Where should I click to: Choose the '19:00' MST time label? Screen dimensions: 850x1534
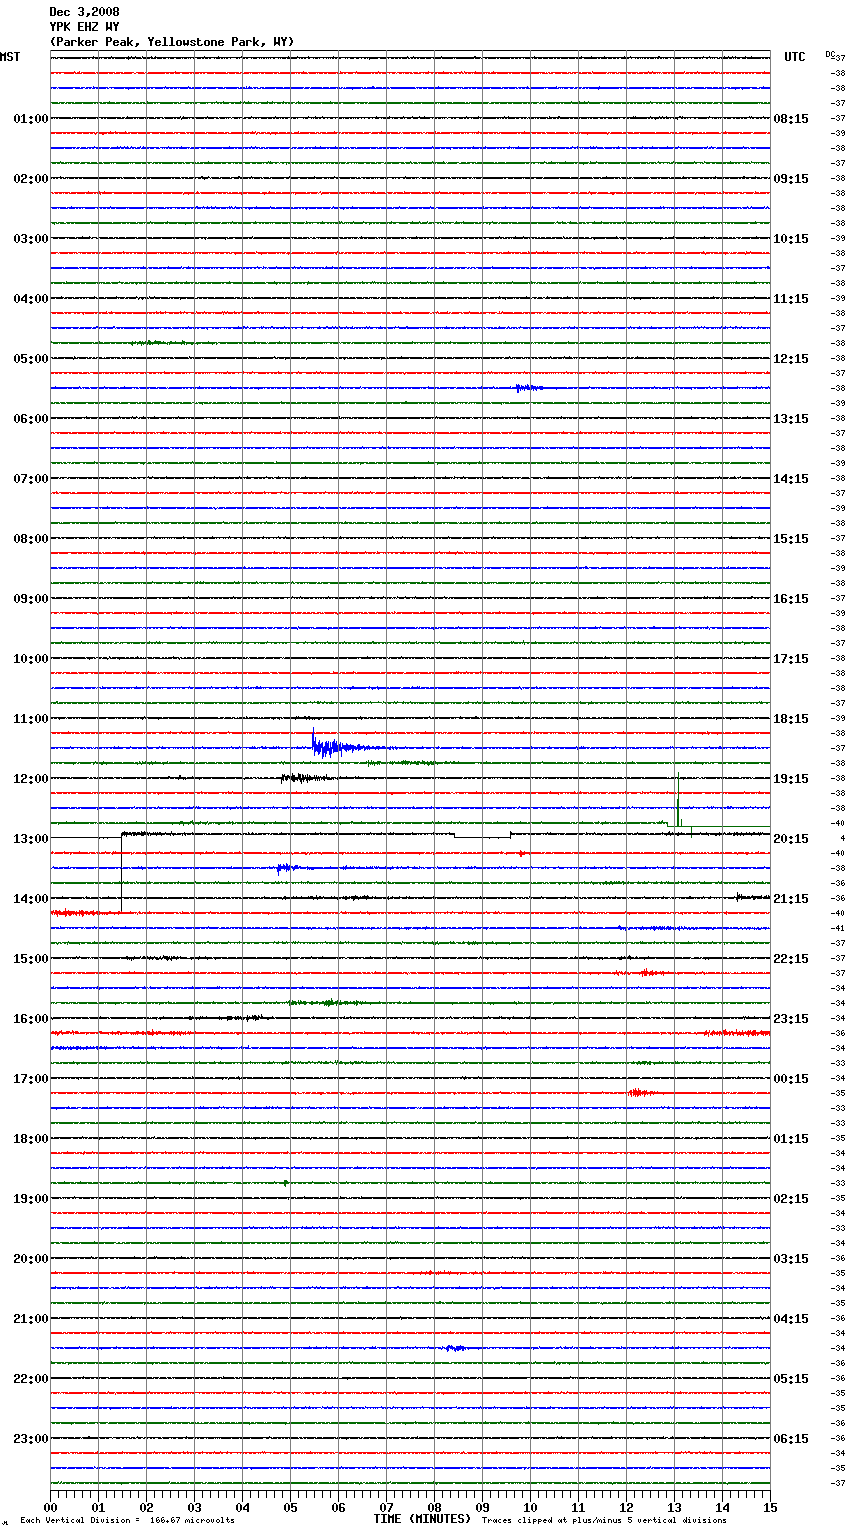tap(30, 1199)
